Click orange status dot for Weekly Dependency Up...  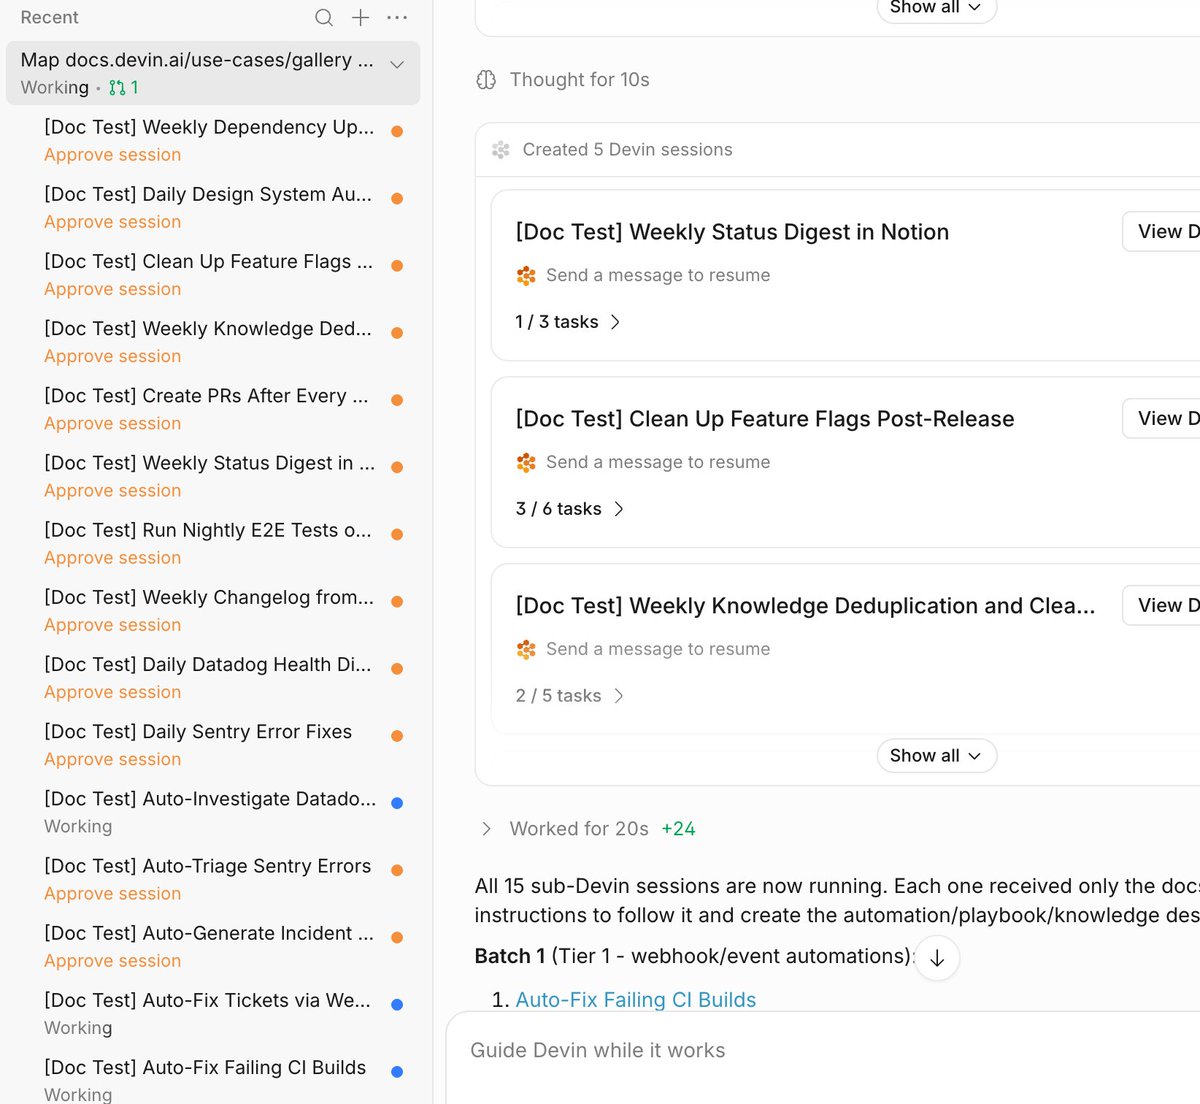397,131
